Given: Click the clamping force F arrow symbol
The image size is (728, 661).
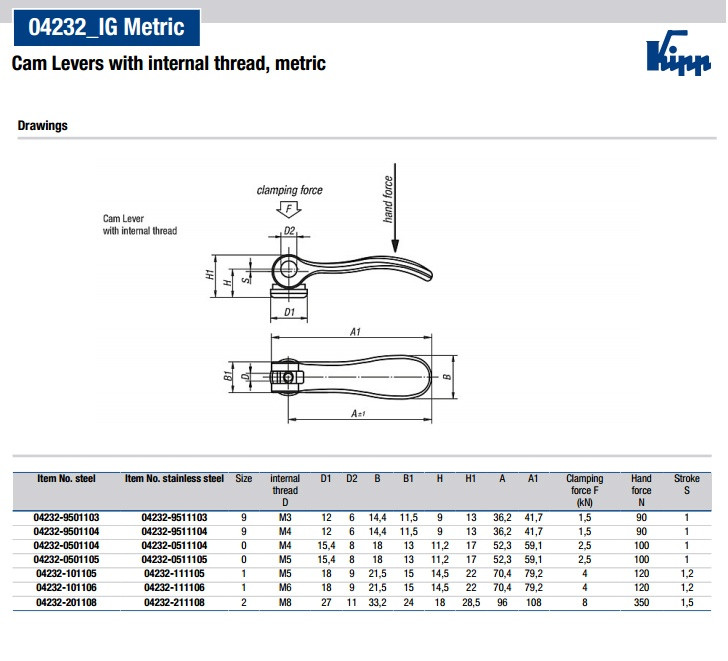Looking at the screenshot, I should tap(289, 209).
